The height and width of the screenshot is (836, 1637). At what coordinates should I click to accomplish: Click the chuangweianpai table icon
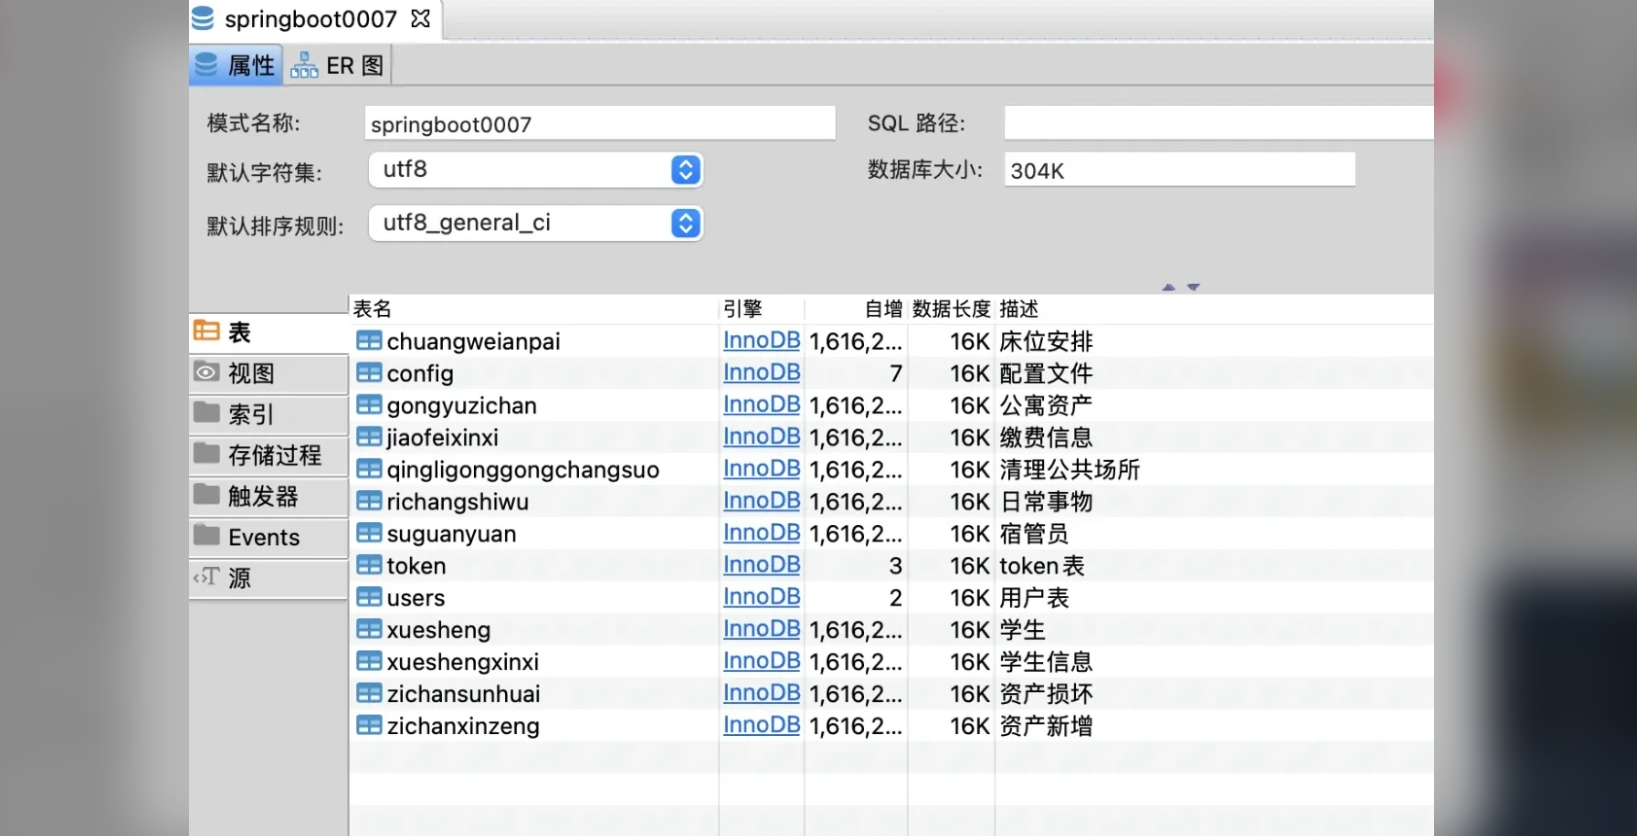(369, 341)
